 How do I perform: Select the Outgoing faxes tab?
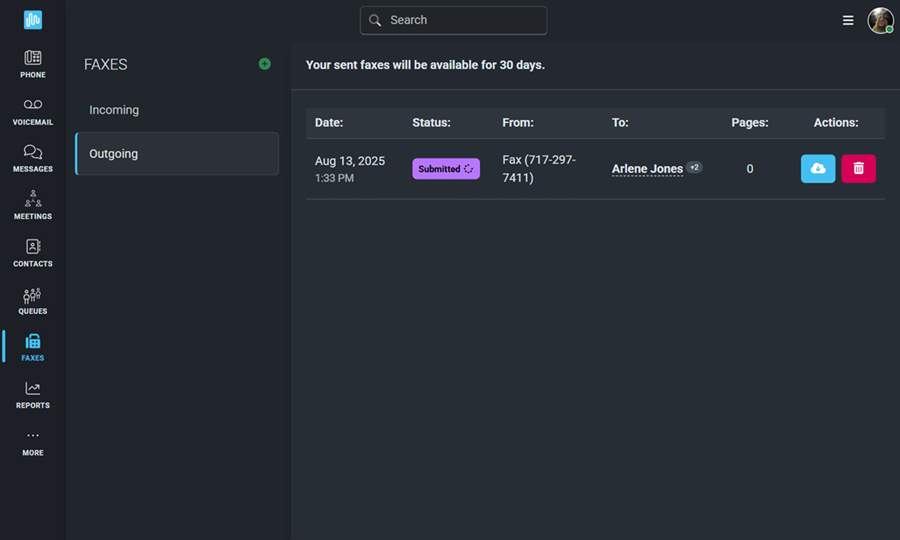[177, 154]
